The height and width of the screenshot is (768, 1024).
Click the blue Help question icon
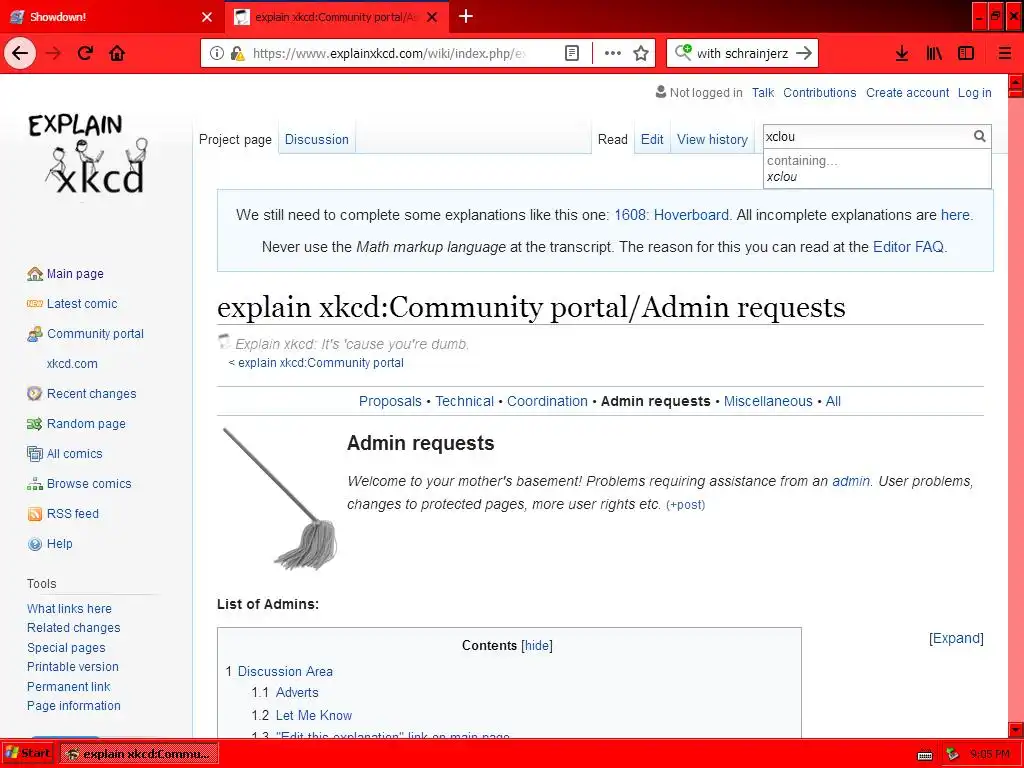coord(35,544)
